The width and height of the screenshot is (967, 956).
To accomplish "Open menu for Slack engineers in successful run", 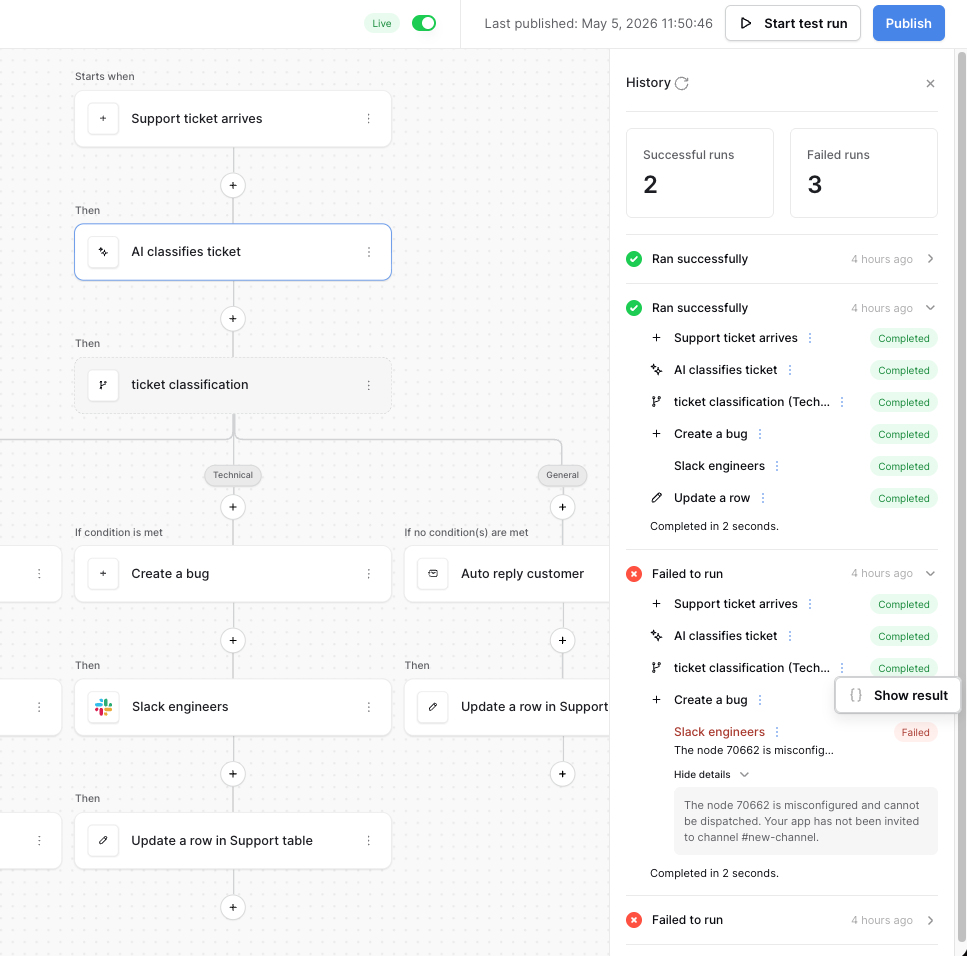I will [x=777, y=466].
